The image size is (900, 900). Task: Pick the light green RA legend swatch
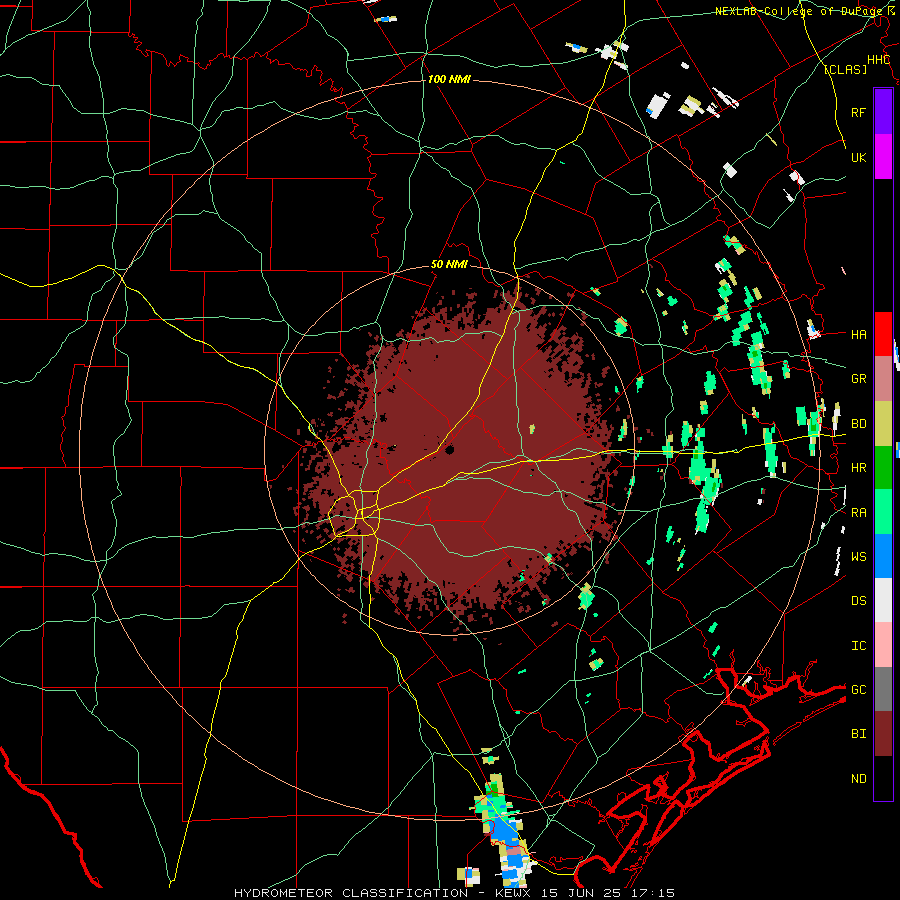coord(883,512)
